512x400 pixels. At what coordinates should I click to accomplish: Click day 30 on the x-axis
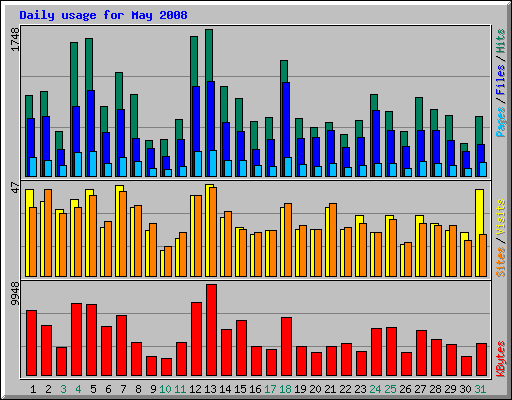(x=465, y=389)
